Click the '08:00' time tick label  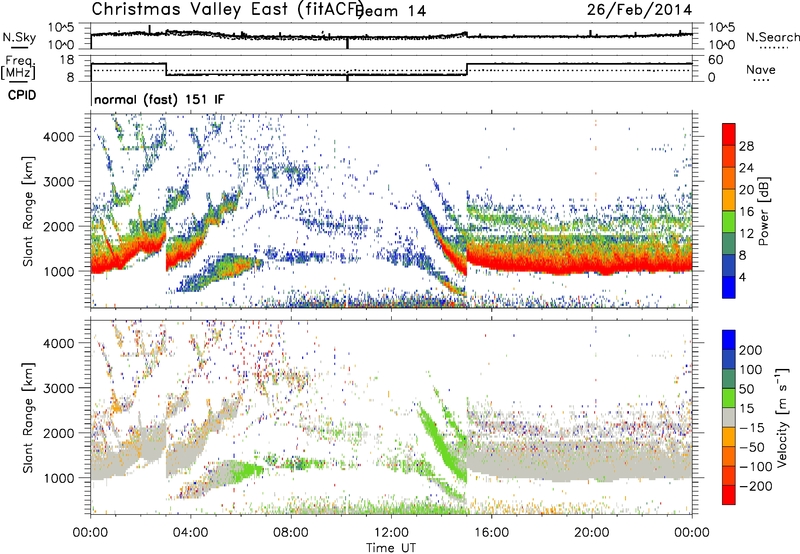point(291,533)
